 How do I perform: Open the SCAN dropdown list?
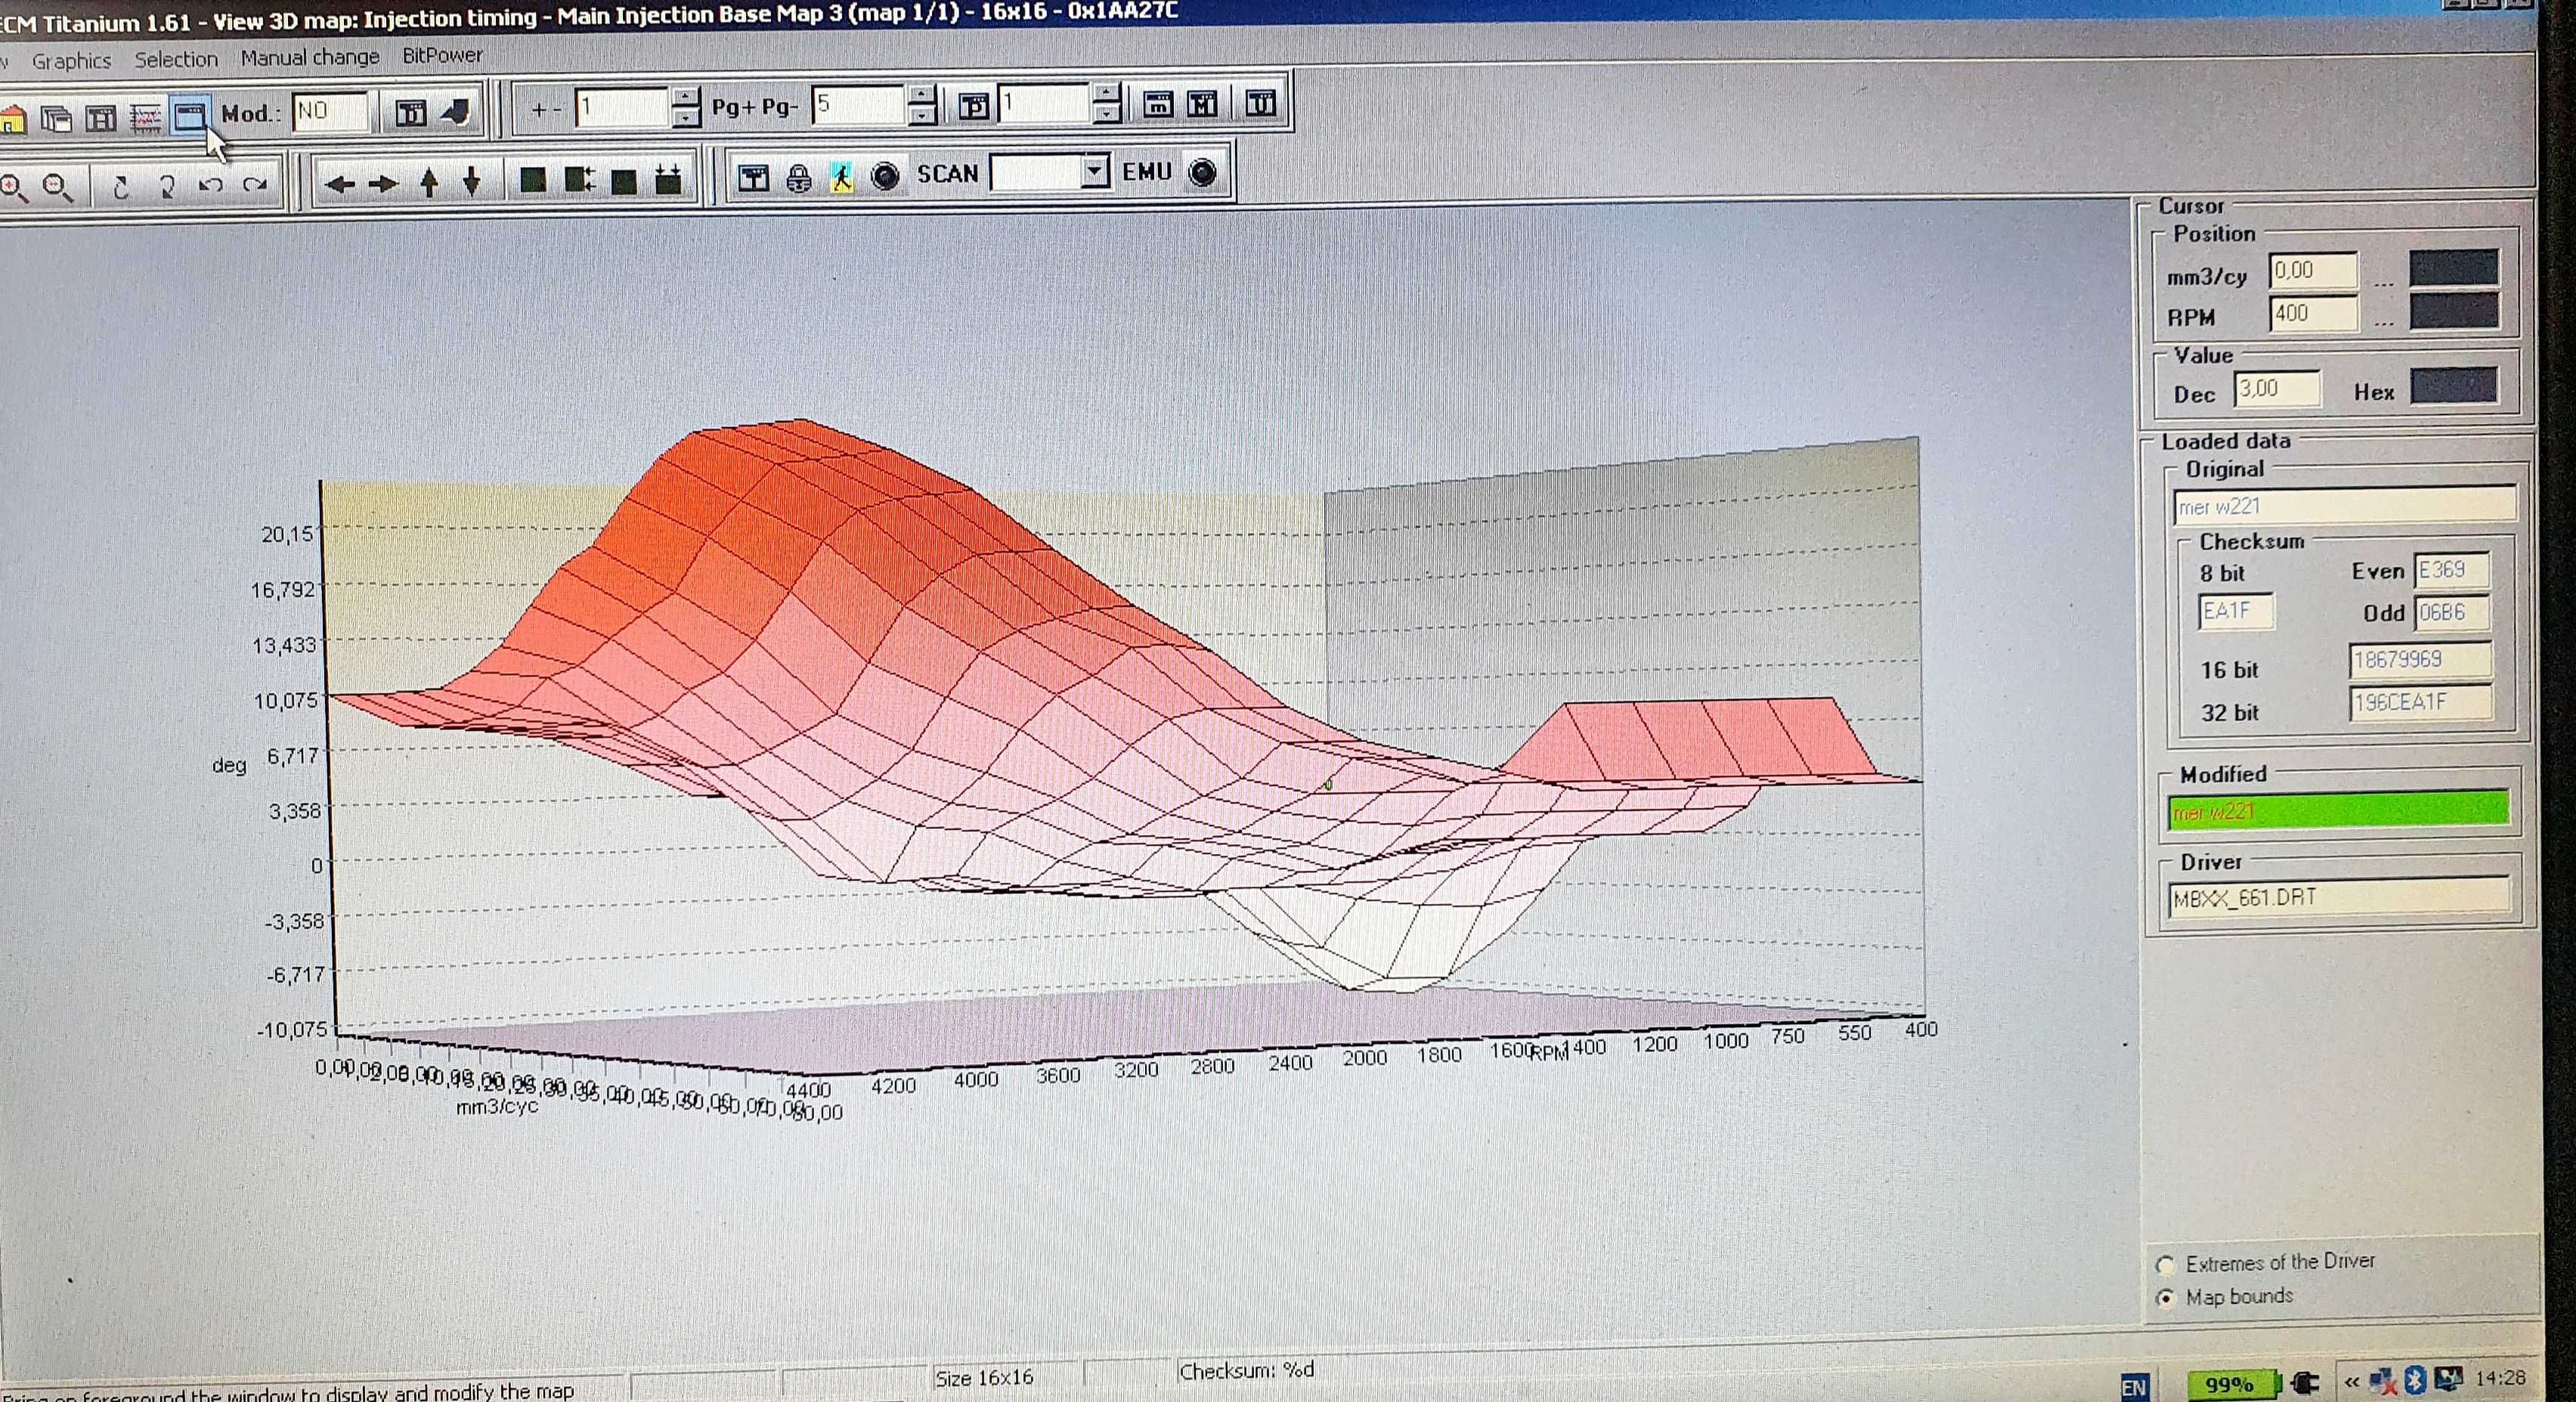[x=1096, y=172]
